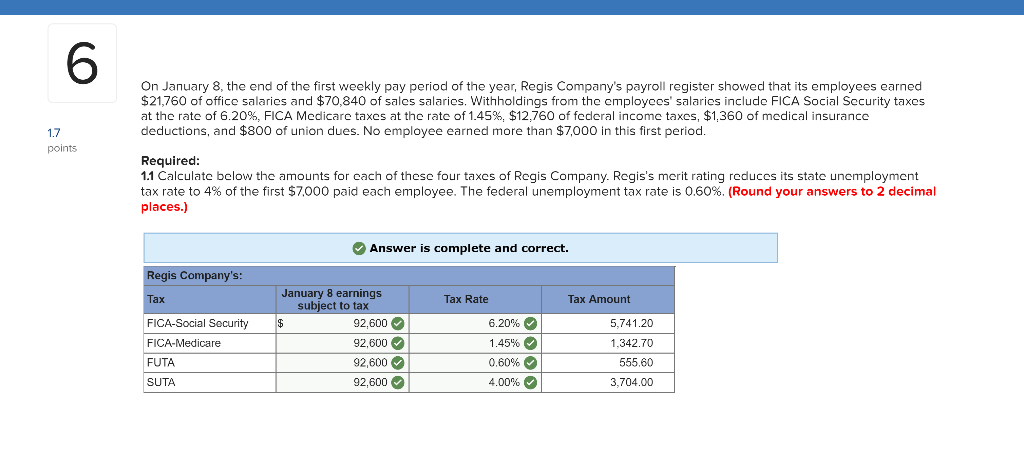Click check icon beside FUTA 92,600

[398, 363]
